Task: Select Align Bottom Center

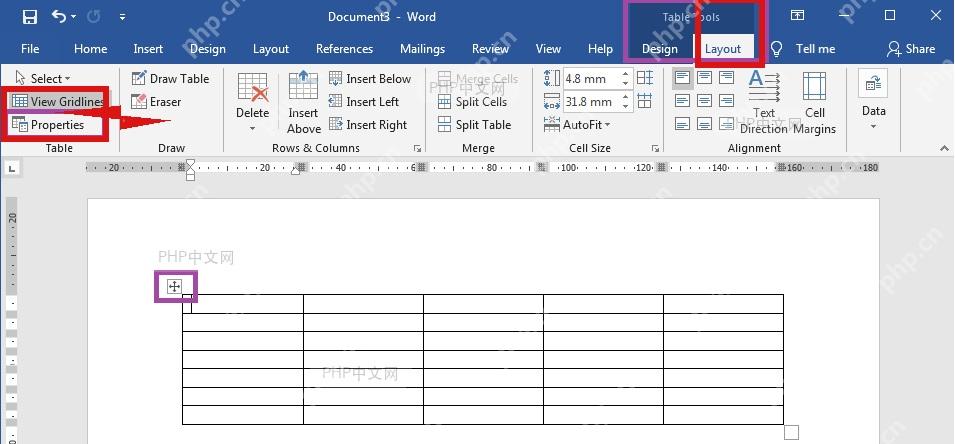Action: pyautogui.click(x=705, y=124)
